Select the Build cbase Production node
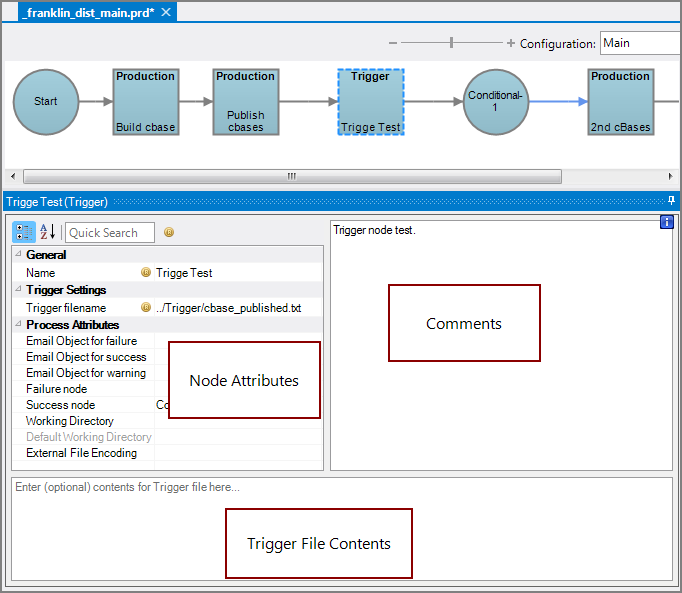The image size is (682, 593). coord(146,102)
